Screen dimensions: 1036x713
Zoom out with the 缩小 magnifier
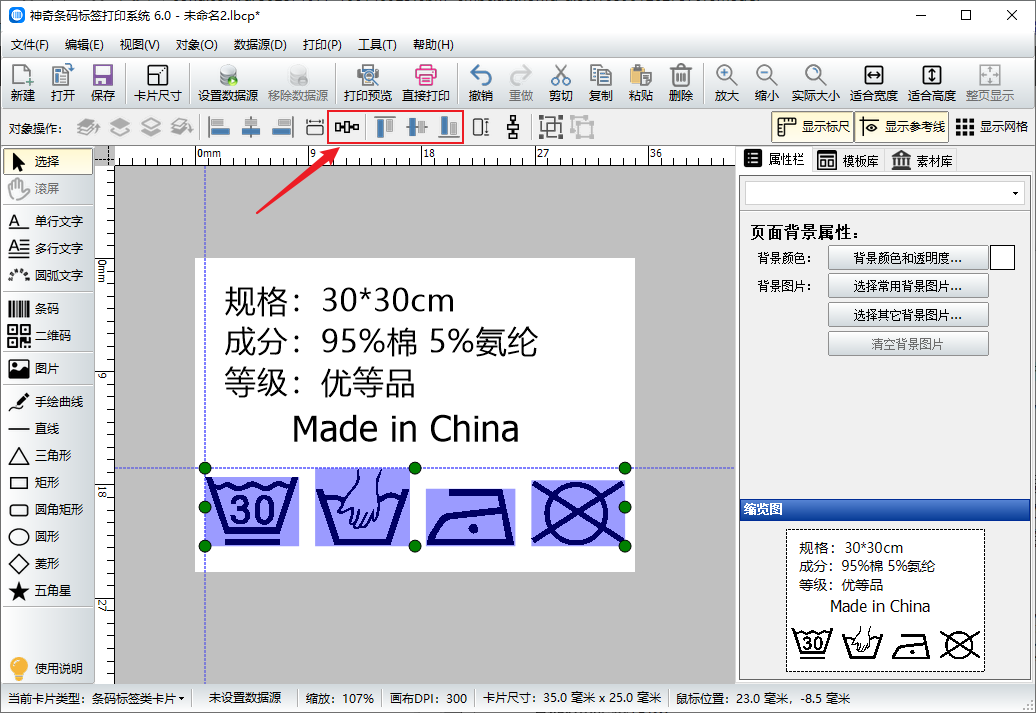[x=766, y=83]
